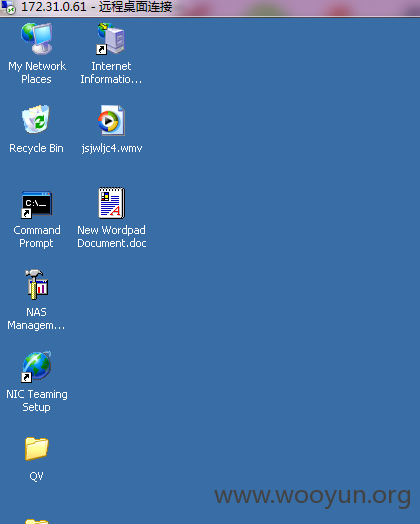This screenshot has width=420, height=524.
Task: Open NAS Management tool icon
Action: point(37,284)
